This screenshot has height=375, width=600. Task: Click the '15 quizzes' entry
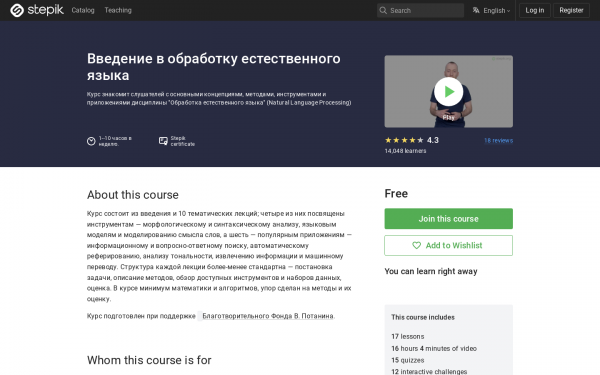(x=408, y=360)
